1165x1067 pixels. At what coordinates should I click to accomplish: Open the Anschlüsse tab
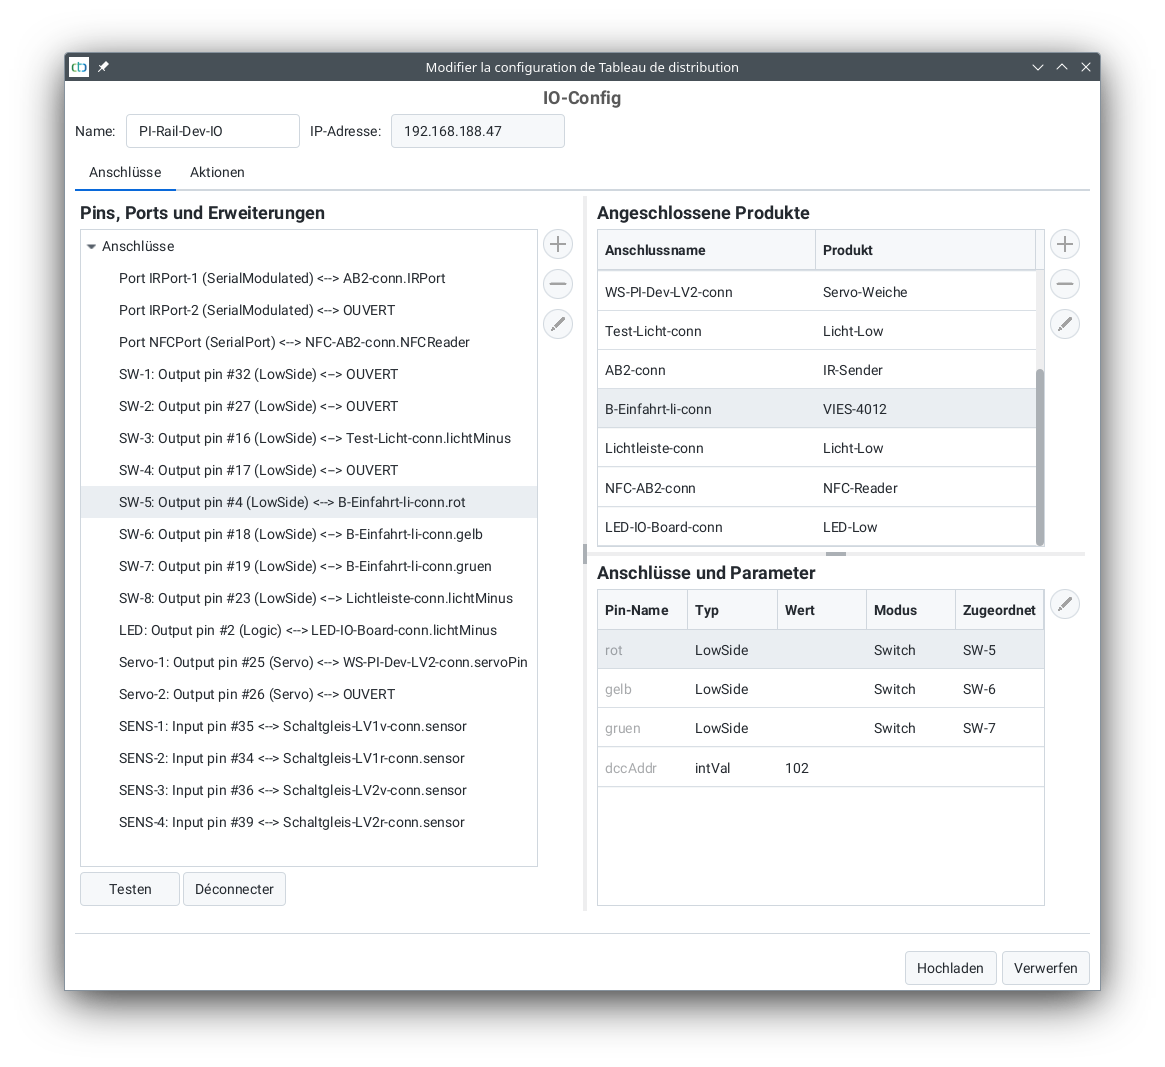[125, 172]
